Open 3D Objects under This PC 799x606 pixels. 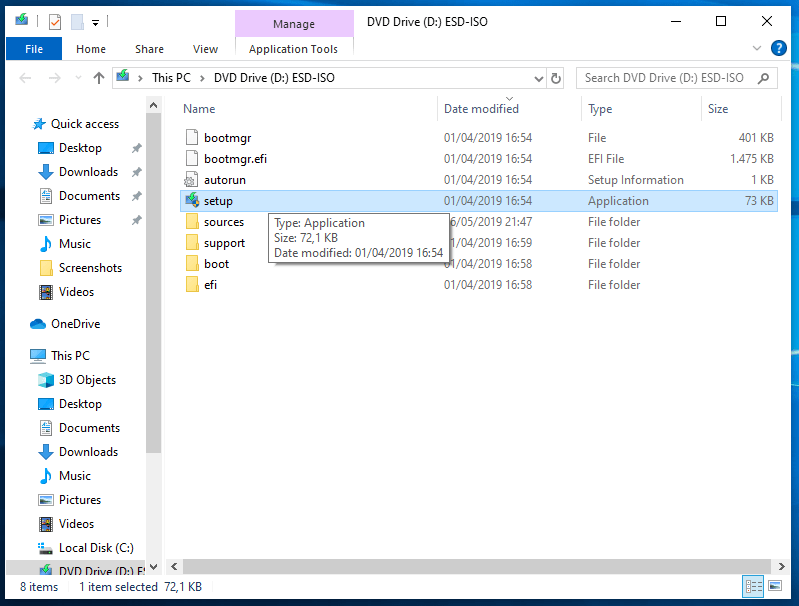pos(87,380)
